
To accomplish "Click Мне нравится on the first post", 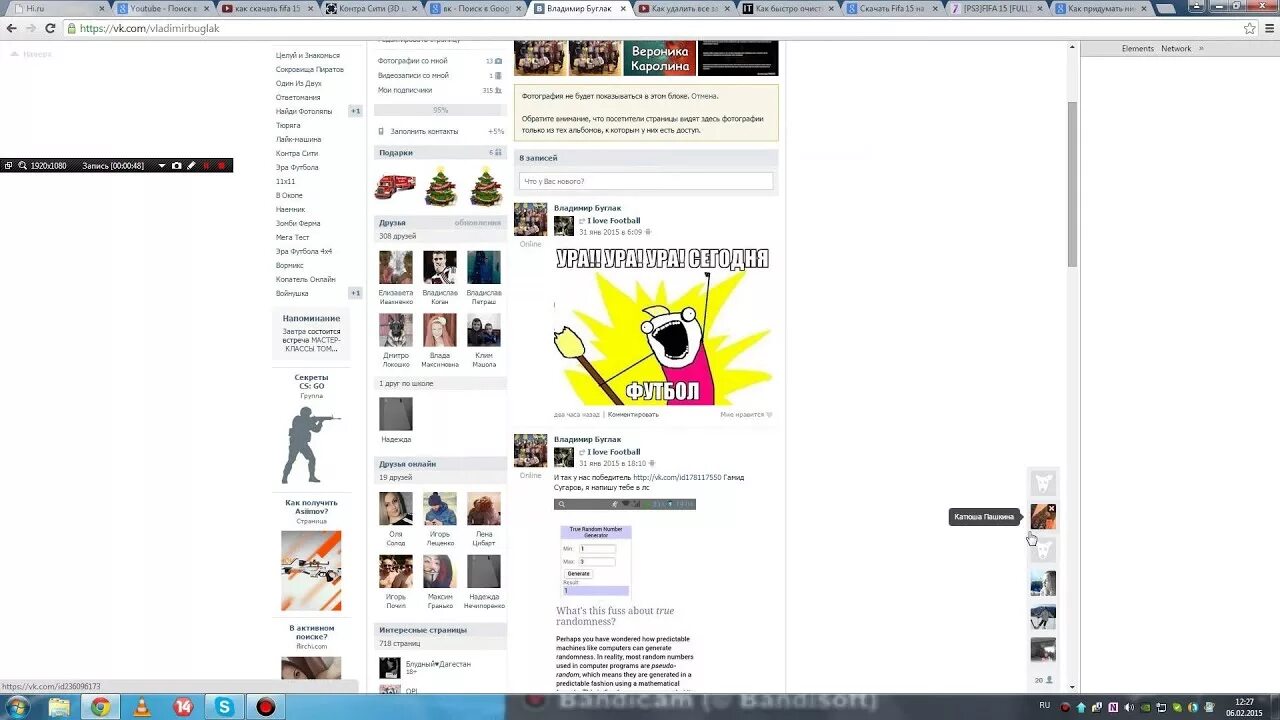I will [x=745, y=414].
